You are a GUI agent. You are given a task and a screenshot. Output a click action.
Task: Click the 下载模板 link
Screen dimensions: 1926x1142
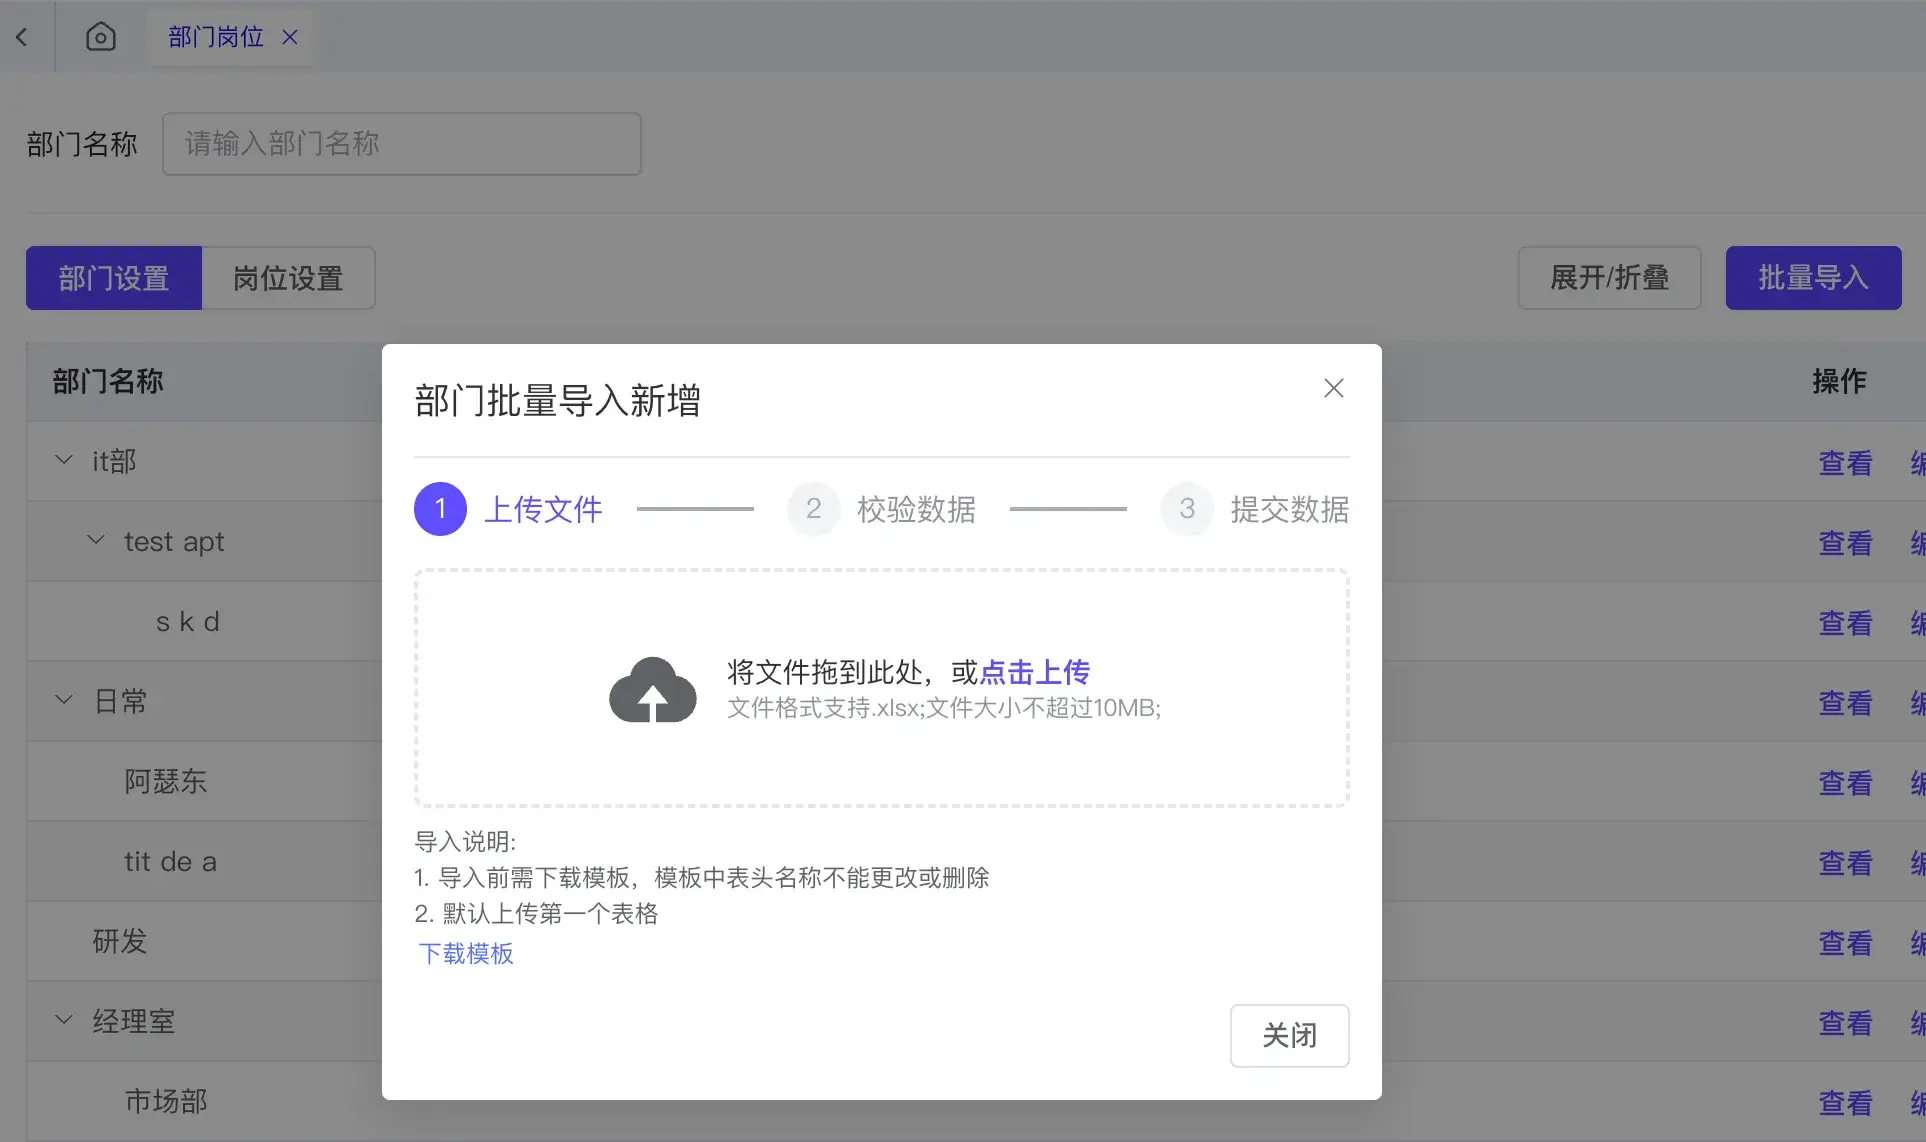pyautogui.click(x=466, y=953)
